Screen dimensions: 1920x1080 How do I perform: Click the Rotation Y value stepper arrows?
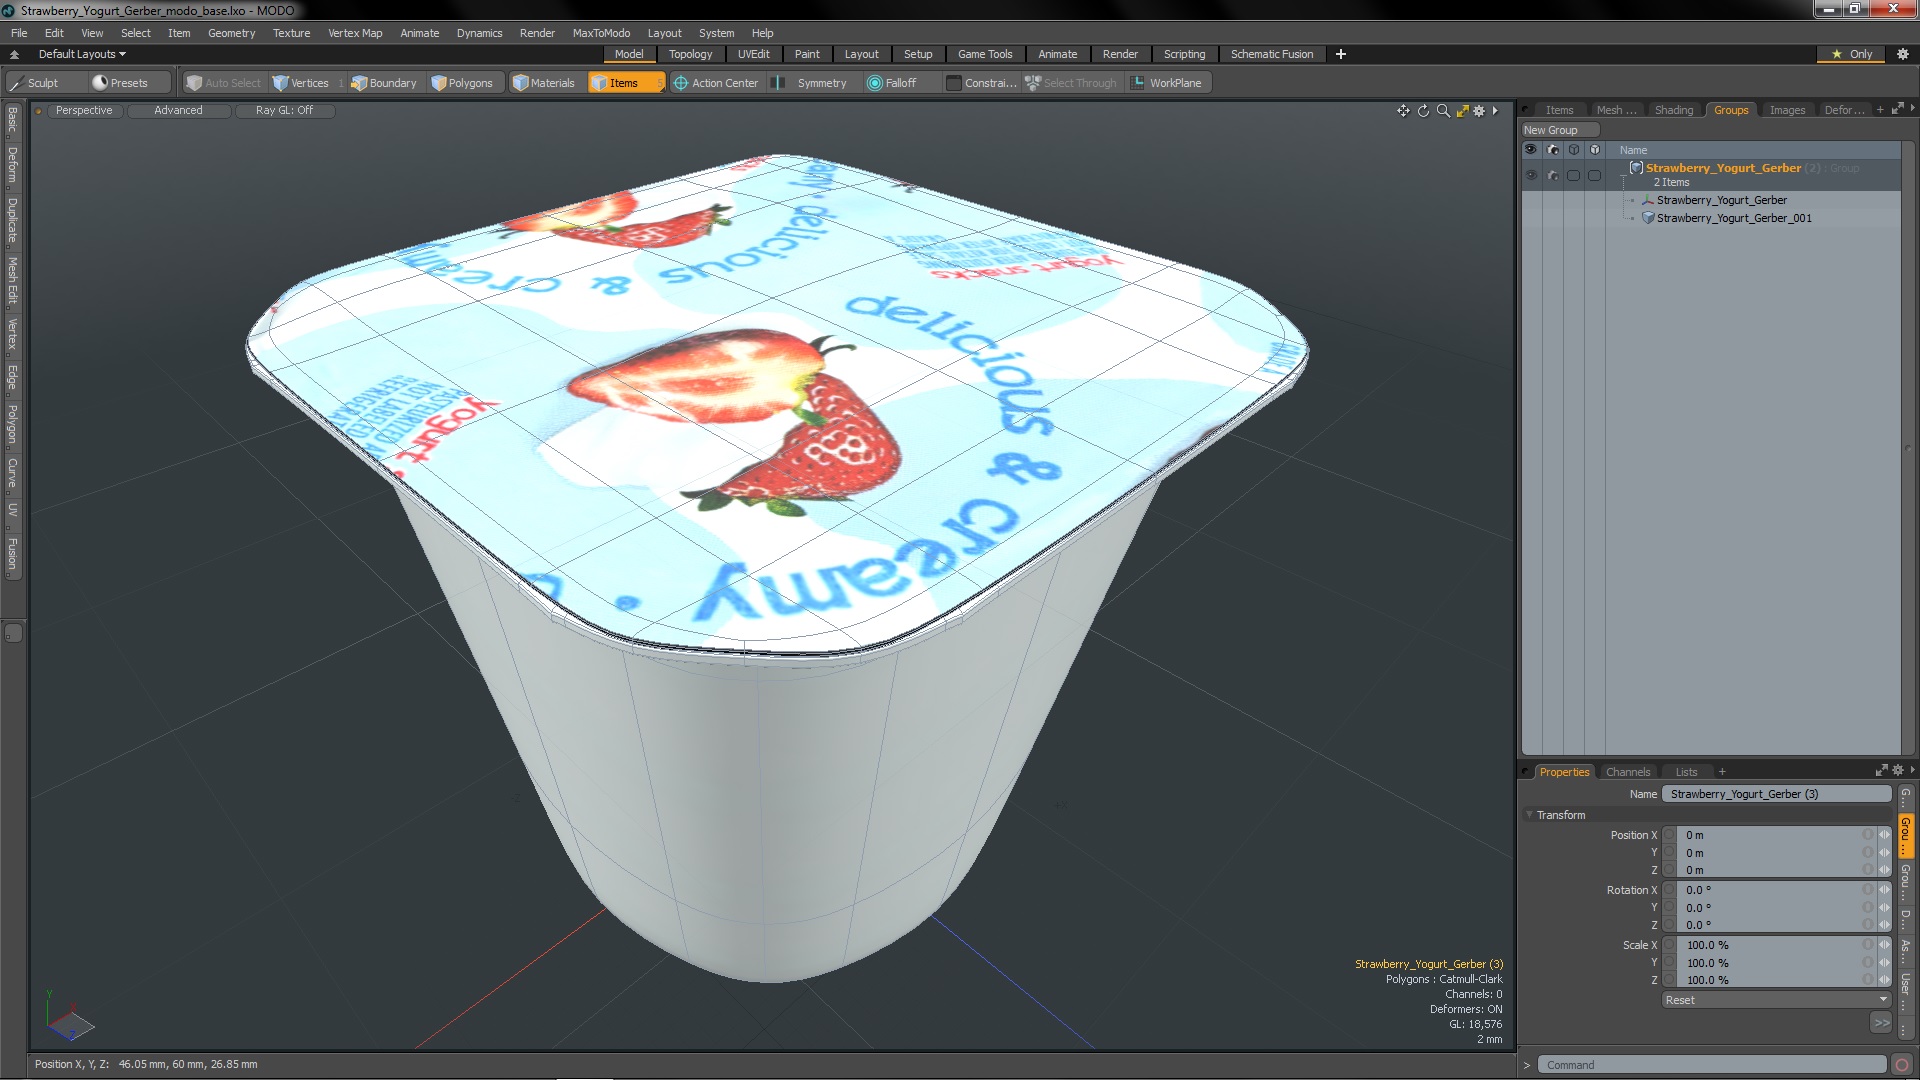(1884, 908)
